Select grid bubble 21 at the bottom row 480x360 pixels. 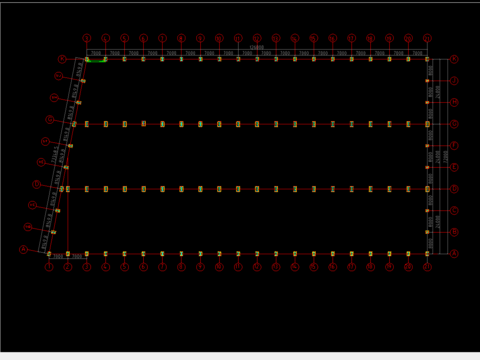pos(427,267)
